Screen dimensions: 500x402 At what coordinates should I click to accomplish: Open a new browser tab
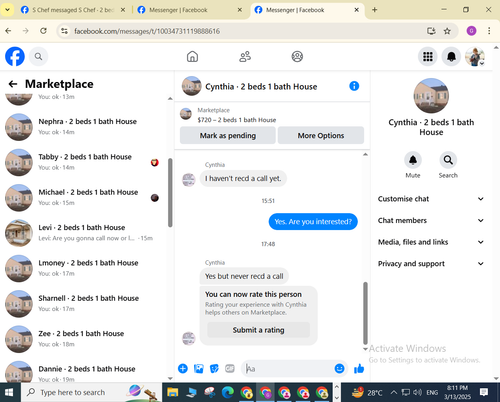pos(374,10)
